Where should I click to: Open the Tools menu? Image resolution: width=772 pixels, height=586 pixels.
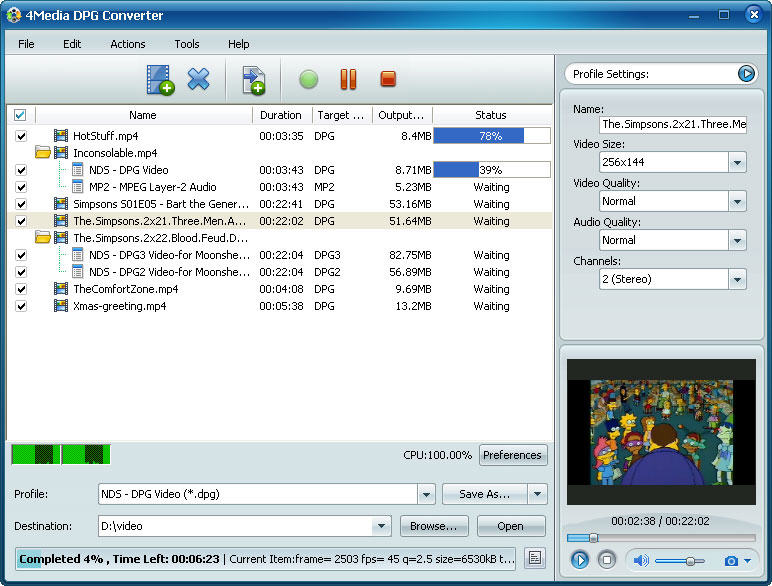pos(187,44)
